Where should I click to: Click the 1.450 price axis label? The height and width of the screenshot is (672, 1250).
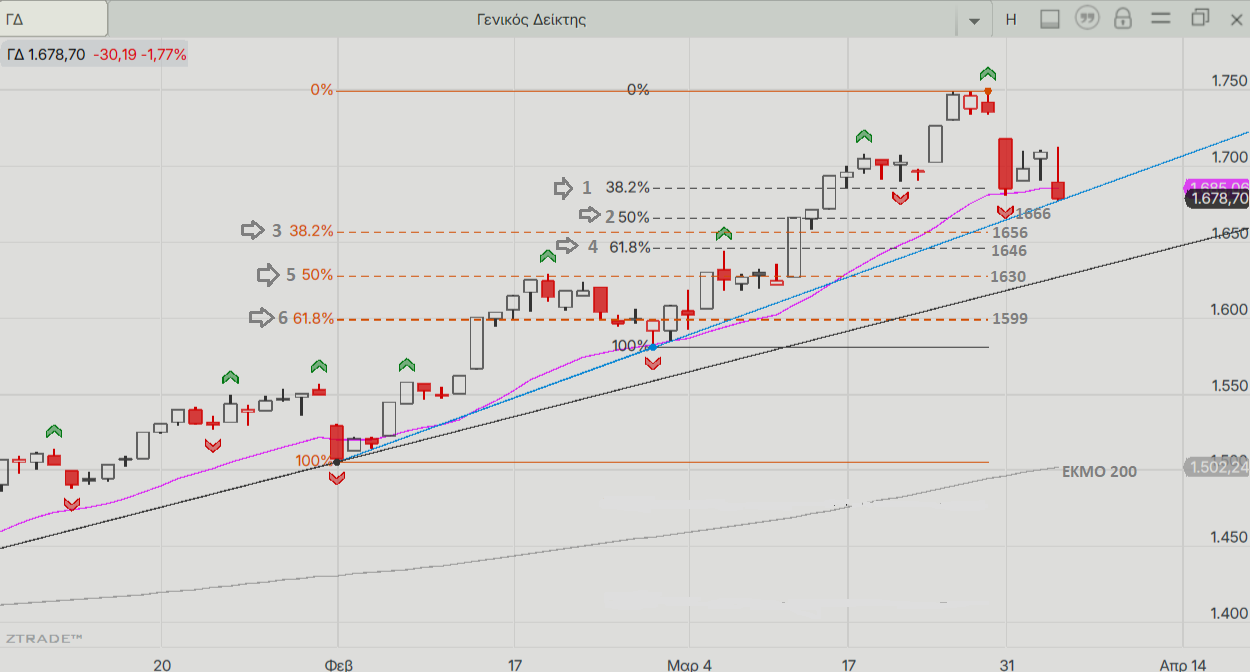pyautogui.click(x=1228, y=538)
